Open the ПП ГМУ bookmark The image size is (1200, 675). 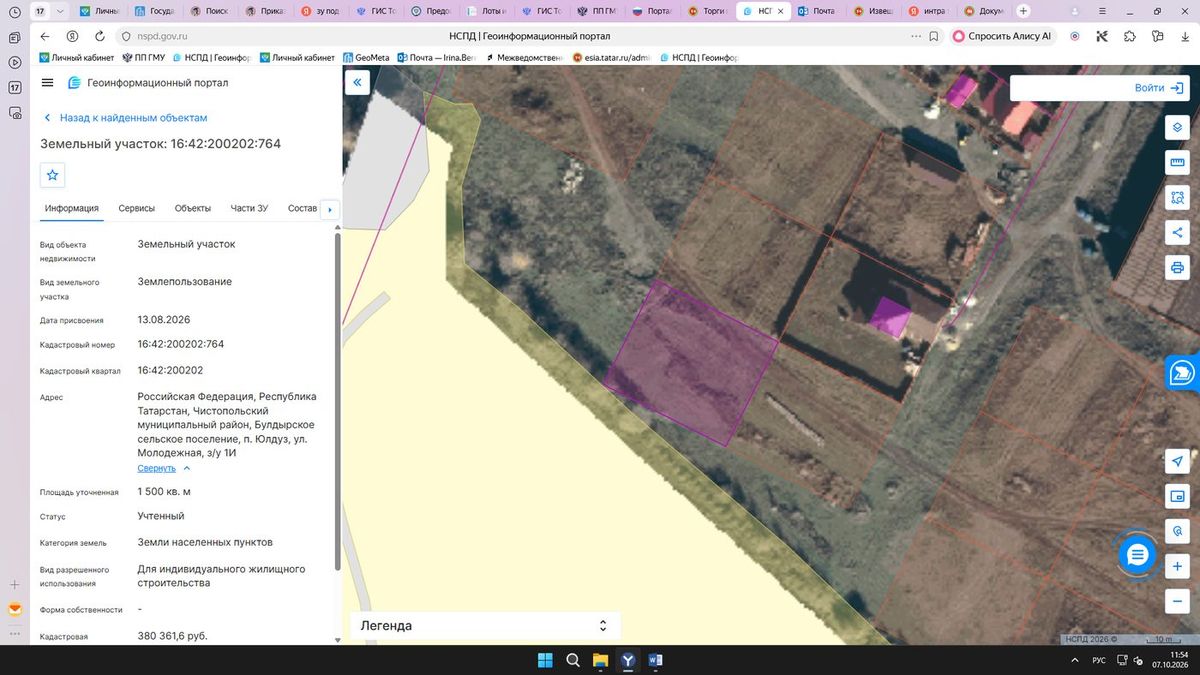coord(143,58)
